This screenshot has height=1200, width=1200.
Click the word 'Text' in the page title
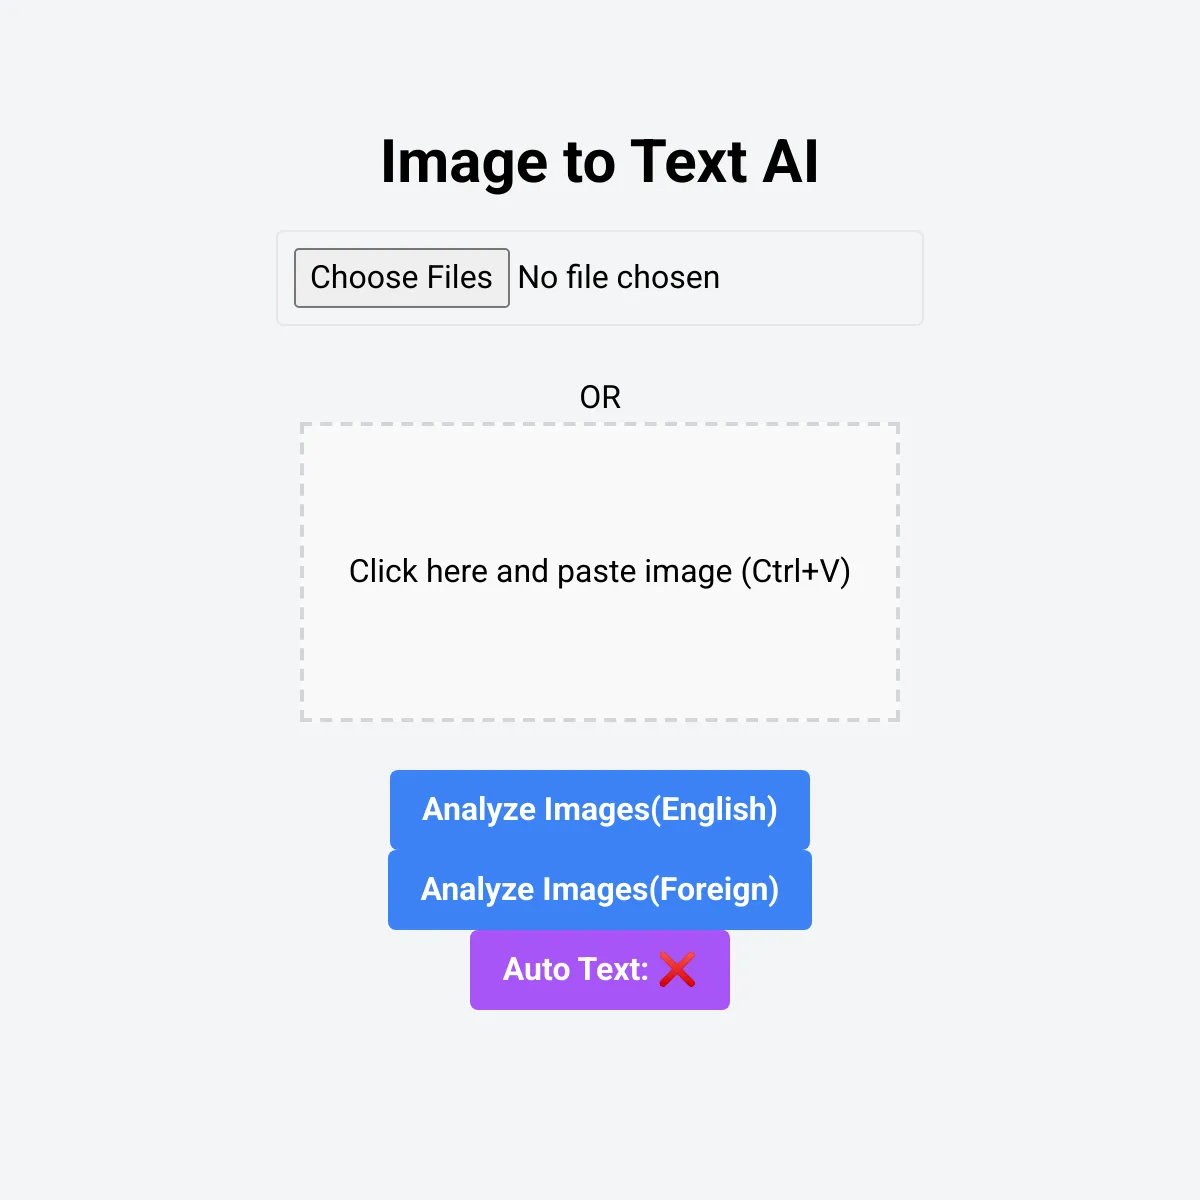pyautogui.click(x=689, y=162)
